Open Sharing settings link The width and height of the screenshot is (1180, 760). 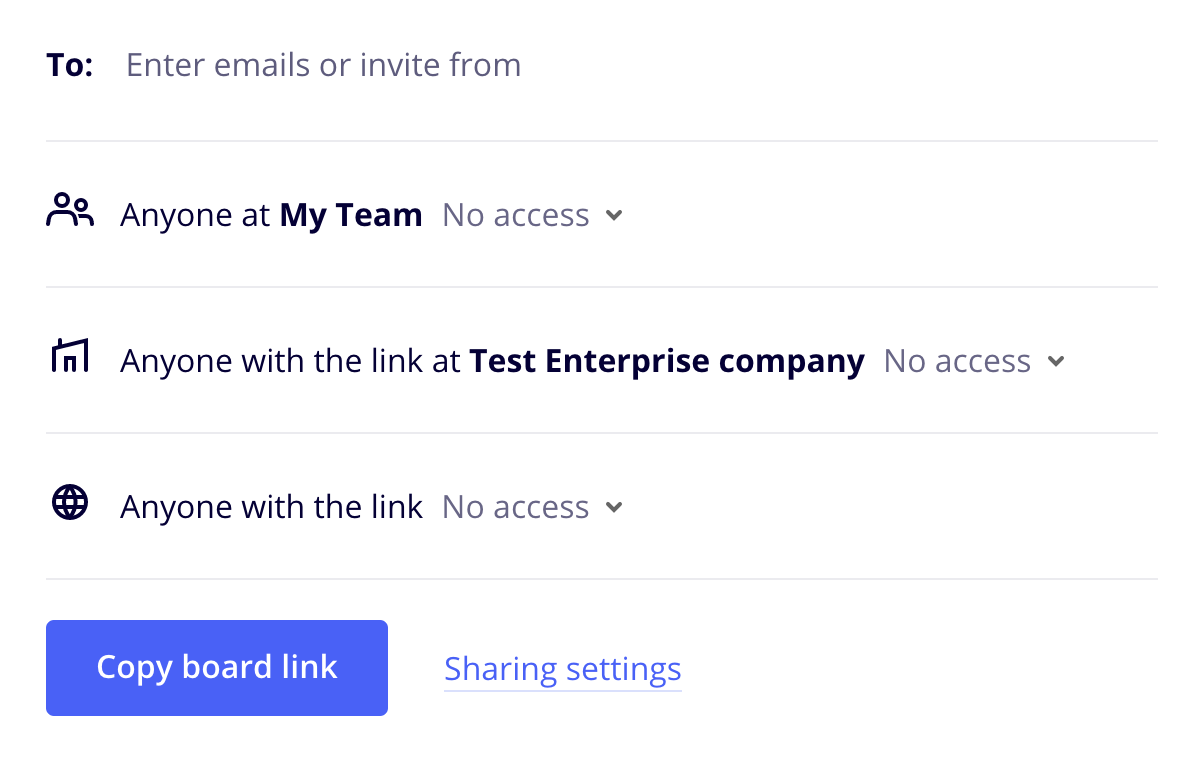click(562, 669)
